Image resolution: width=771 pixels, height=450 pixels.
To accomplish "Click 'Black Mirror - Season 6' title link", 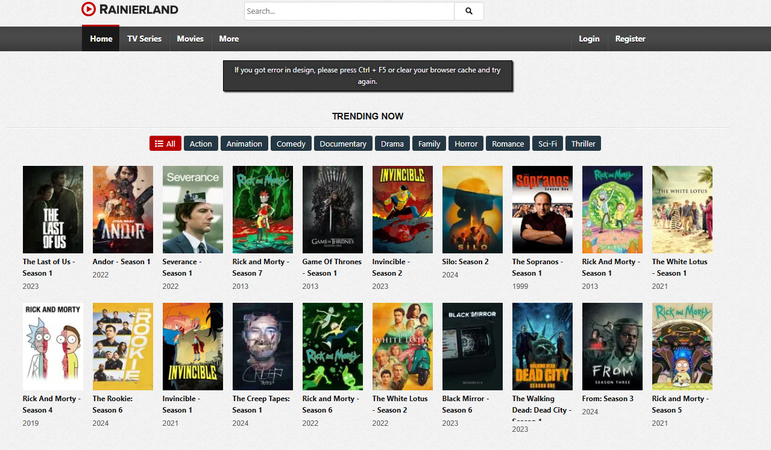I will 465,404.
